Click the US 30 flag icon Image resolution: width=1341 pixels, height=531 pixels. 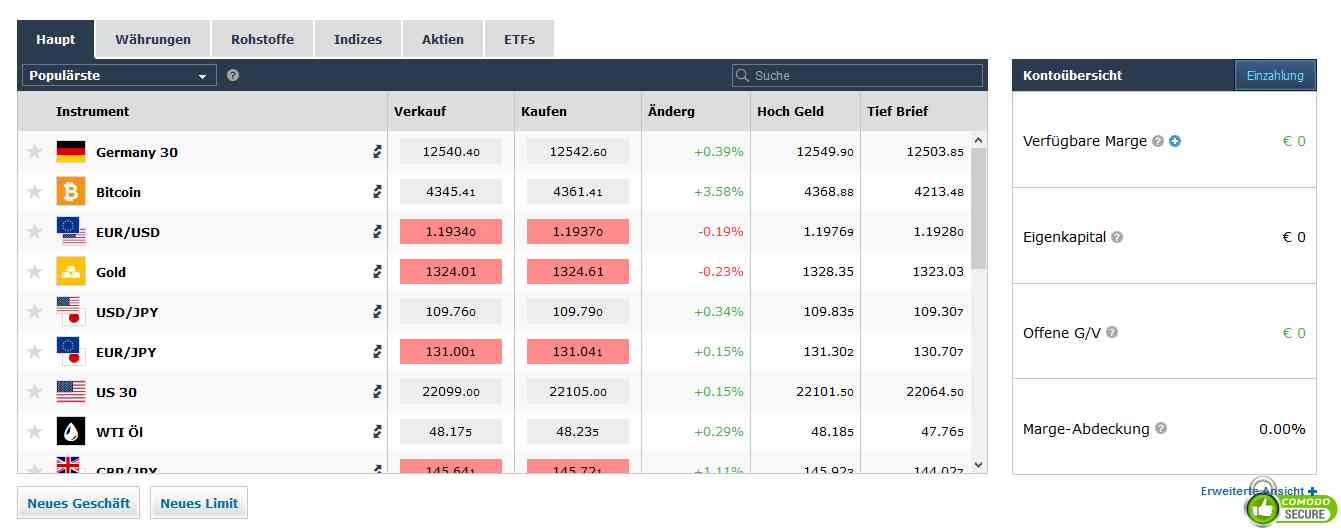[71, 392]
